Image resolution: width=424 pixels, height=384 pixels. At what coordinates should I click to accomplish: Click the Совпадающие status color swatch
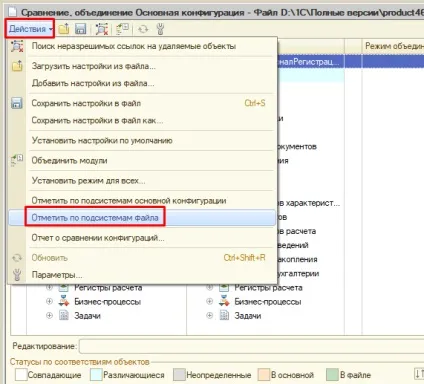click(21, 375)
